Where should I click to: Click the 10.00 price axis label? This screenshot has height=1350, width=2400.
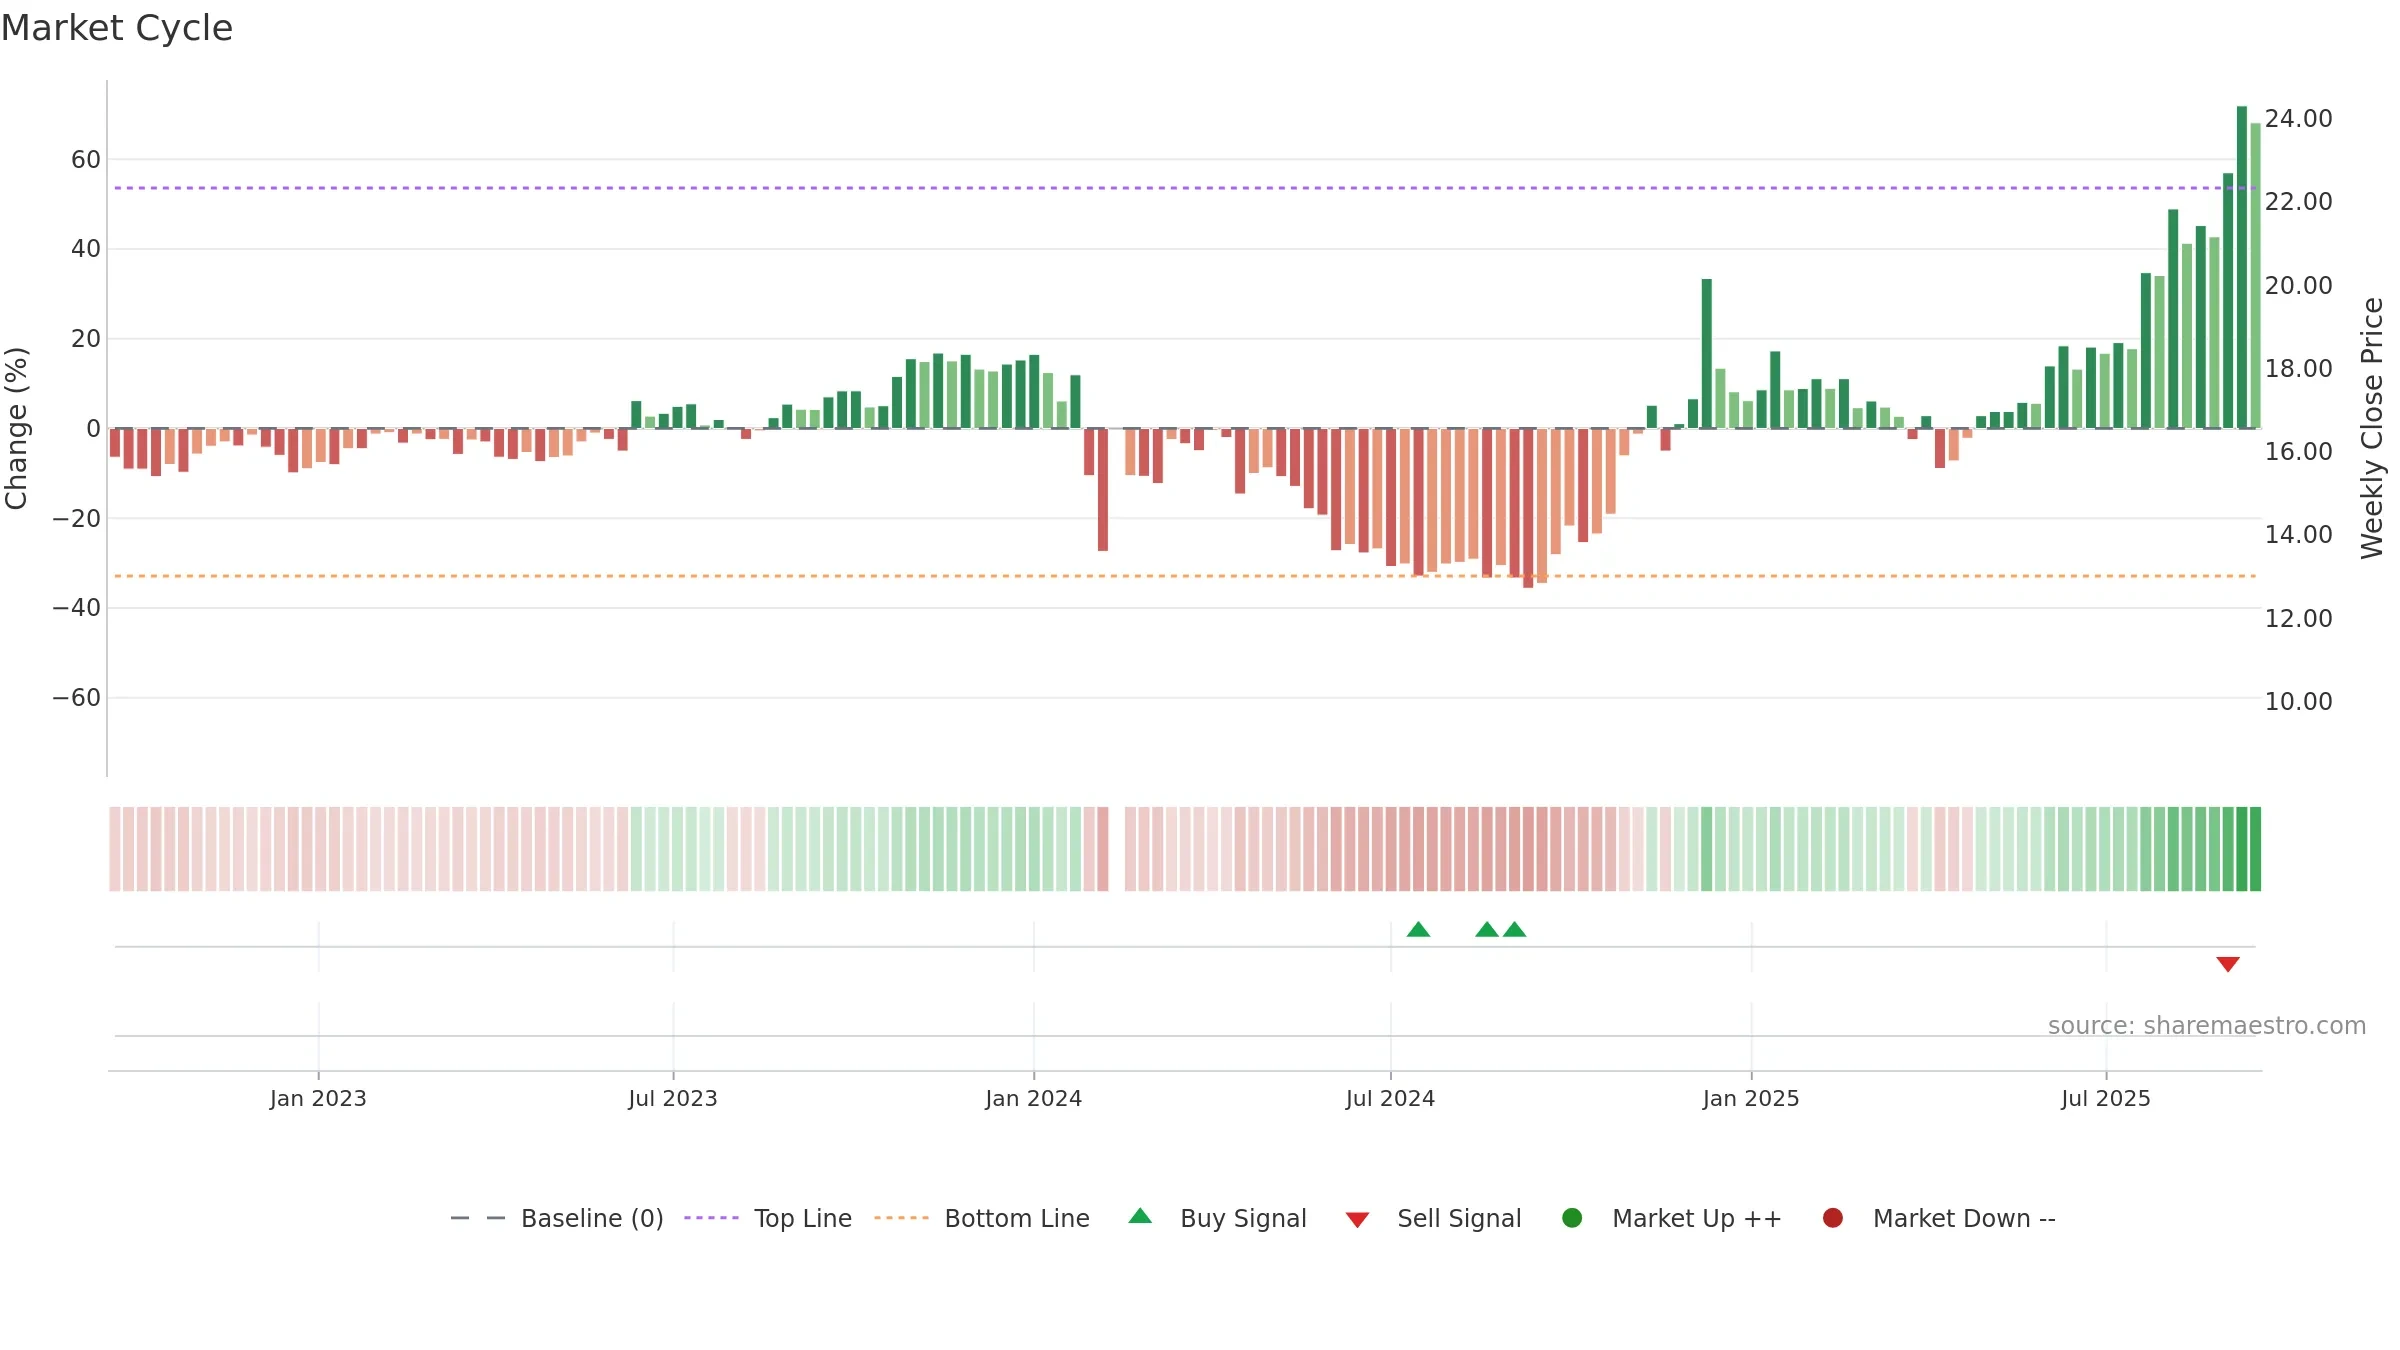2299,702
